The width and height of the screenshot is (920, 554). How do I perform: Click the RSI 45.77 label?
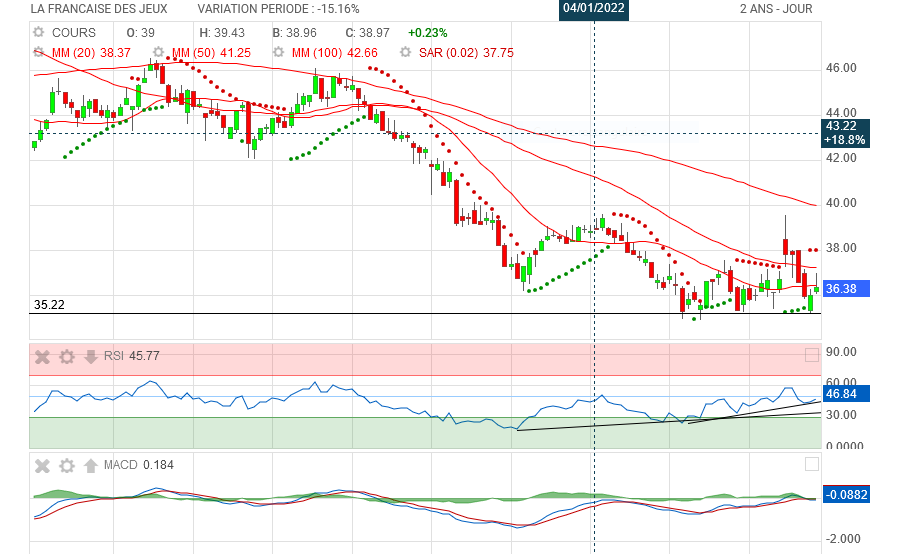point(131,356)
